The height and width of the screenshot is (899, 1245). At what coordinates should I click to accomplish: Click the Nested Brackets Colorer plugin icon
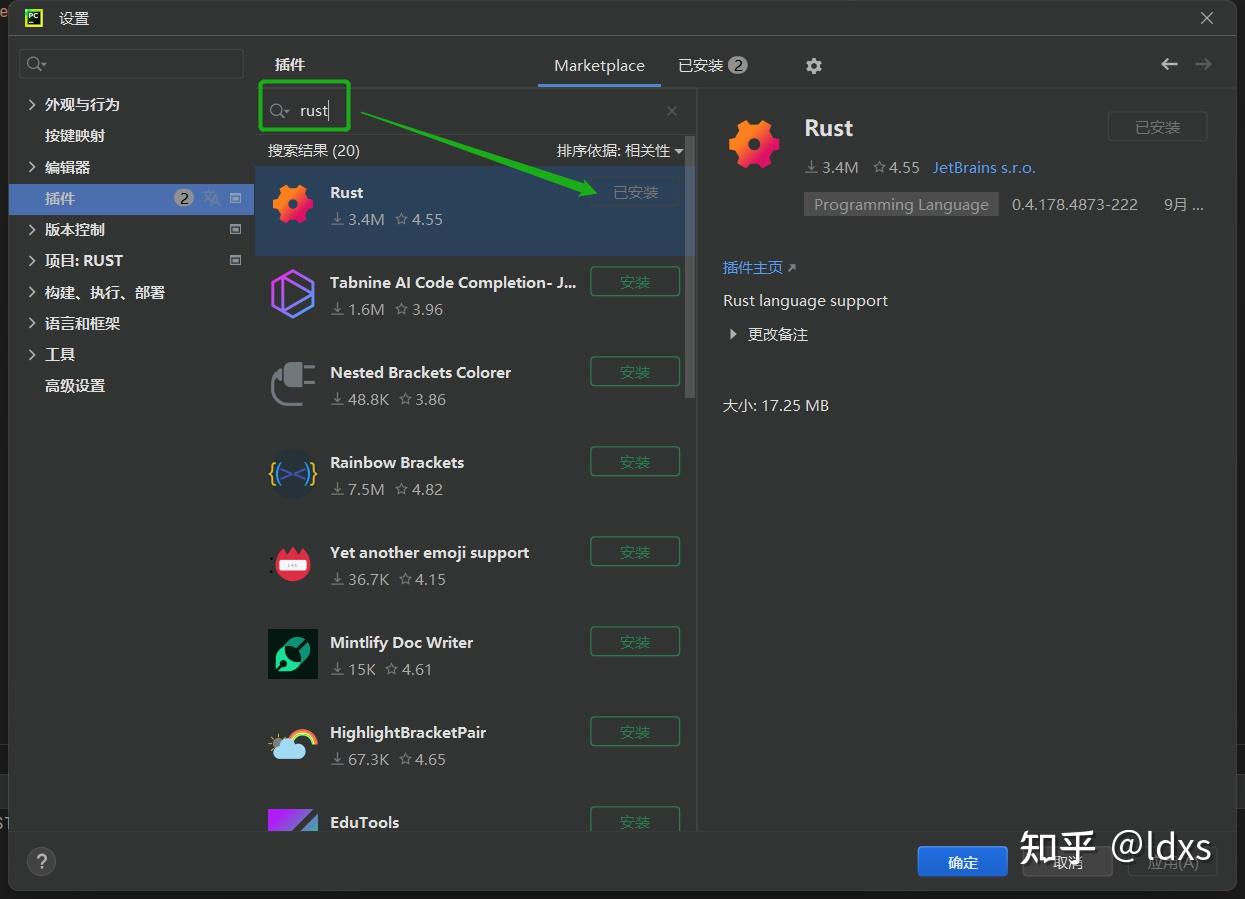[292, 383]
